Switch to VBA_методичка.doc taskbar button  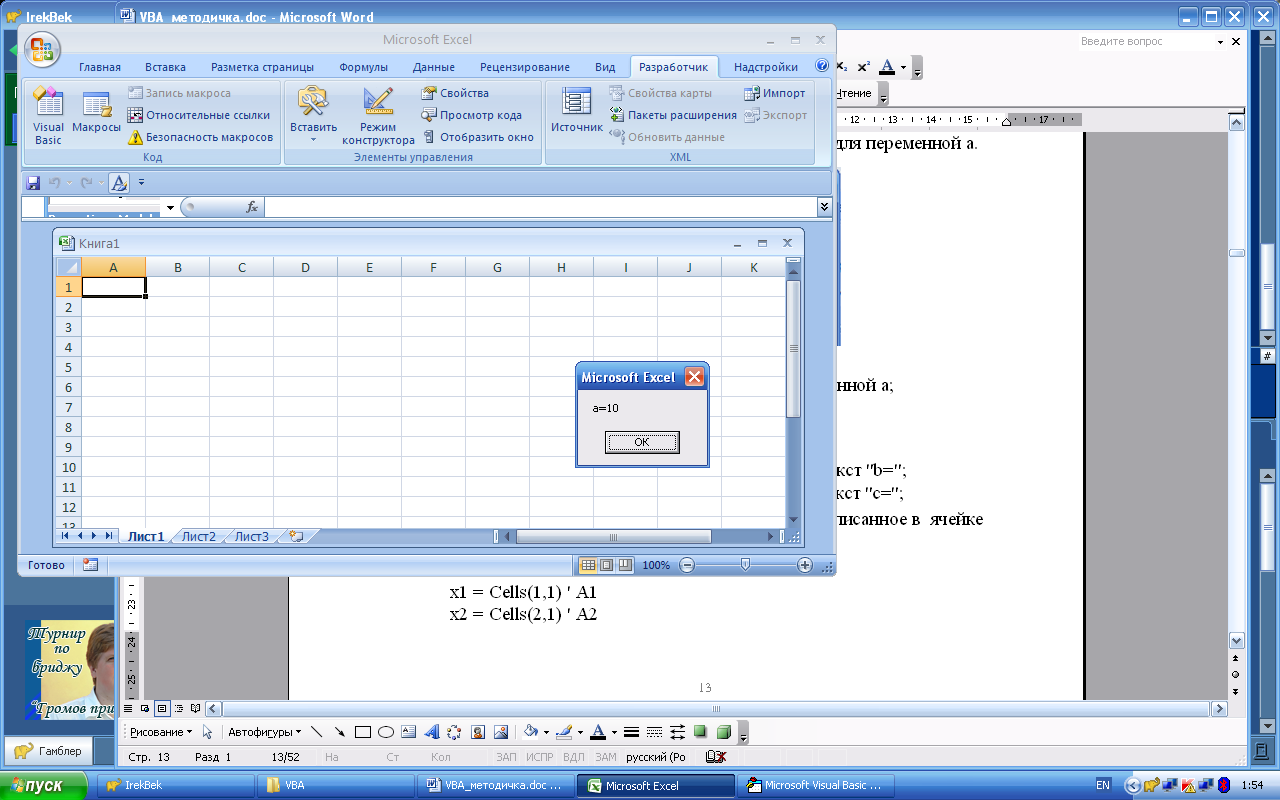(x=496, y=786)
